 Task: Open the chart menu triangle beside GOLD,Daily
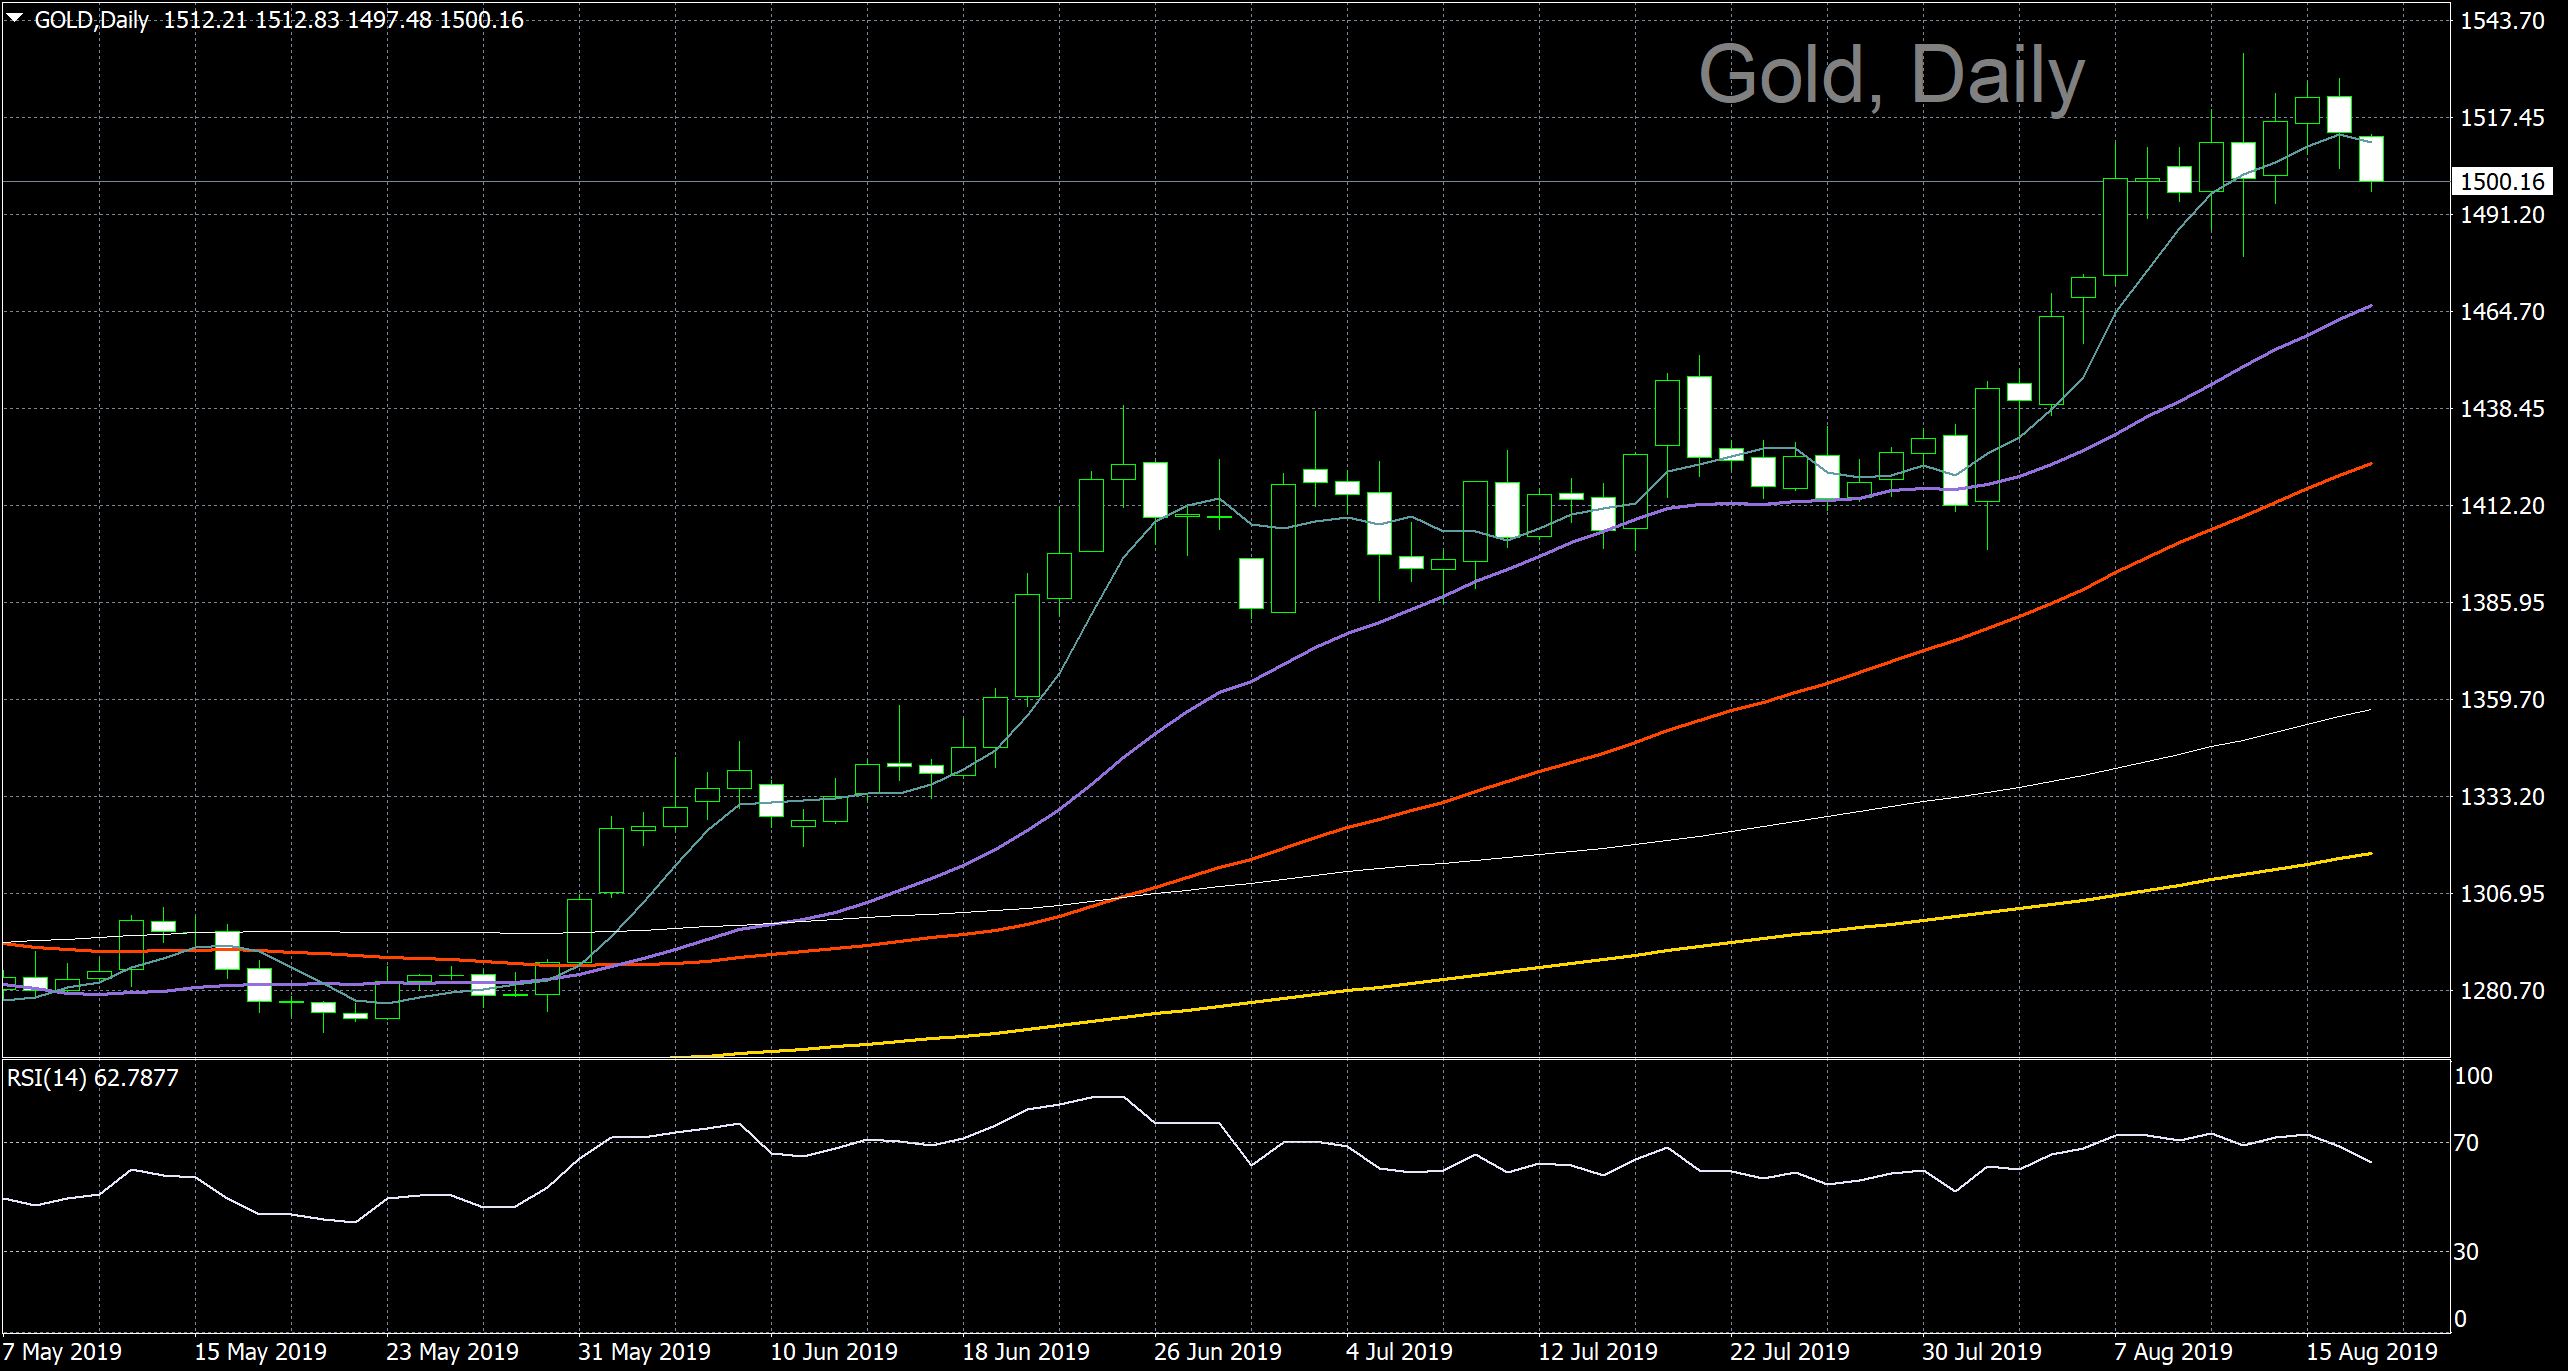[14, 17]
